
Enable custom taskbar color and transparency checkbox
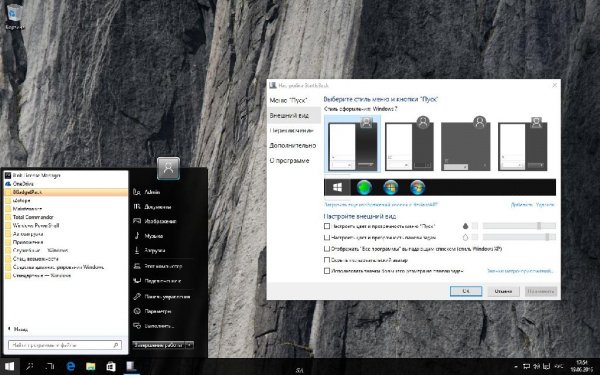[327, 237]
